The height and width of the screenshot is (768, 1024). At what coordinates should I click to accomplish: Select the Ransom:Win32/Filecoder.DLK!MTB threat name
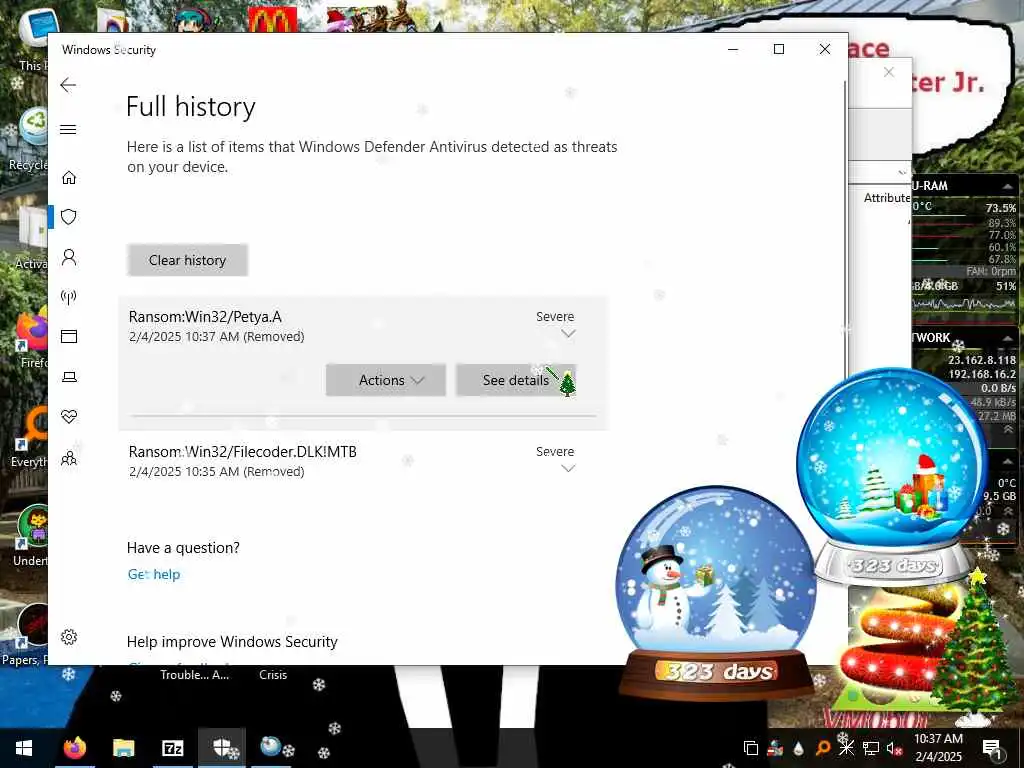(242, 452)
